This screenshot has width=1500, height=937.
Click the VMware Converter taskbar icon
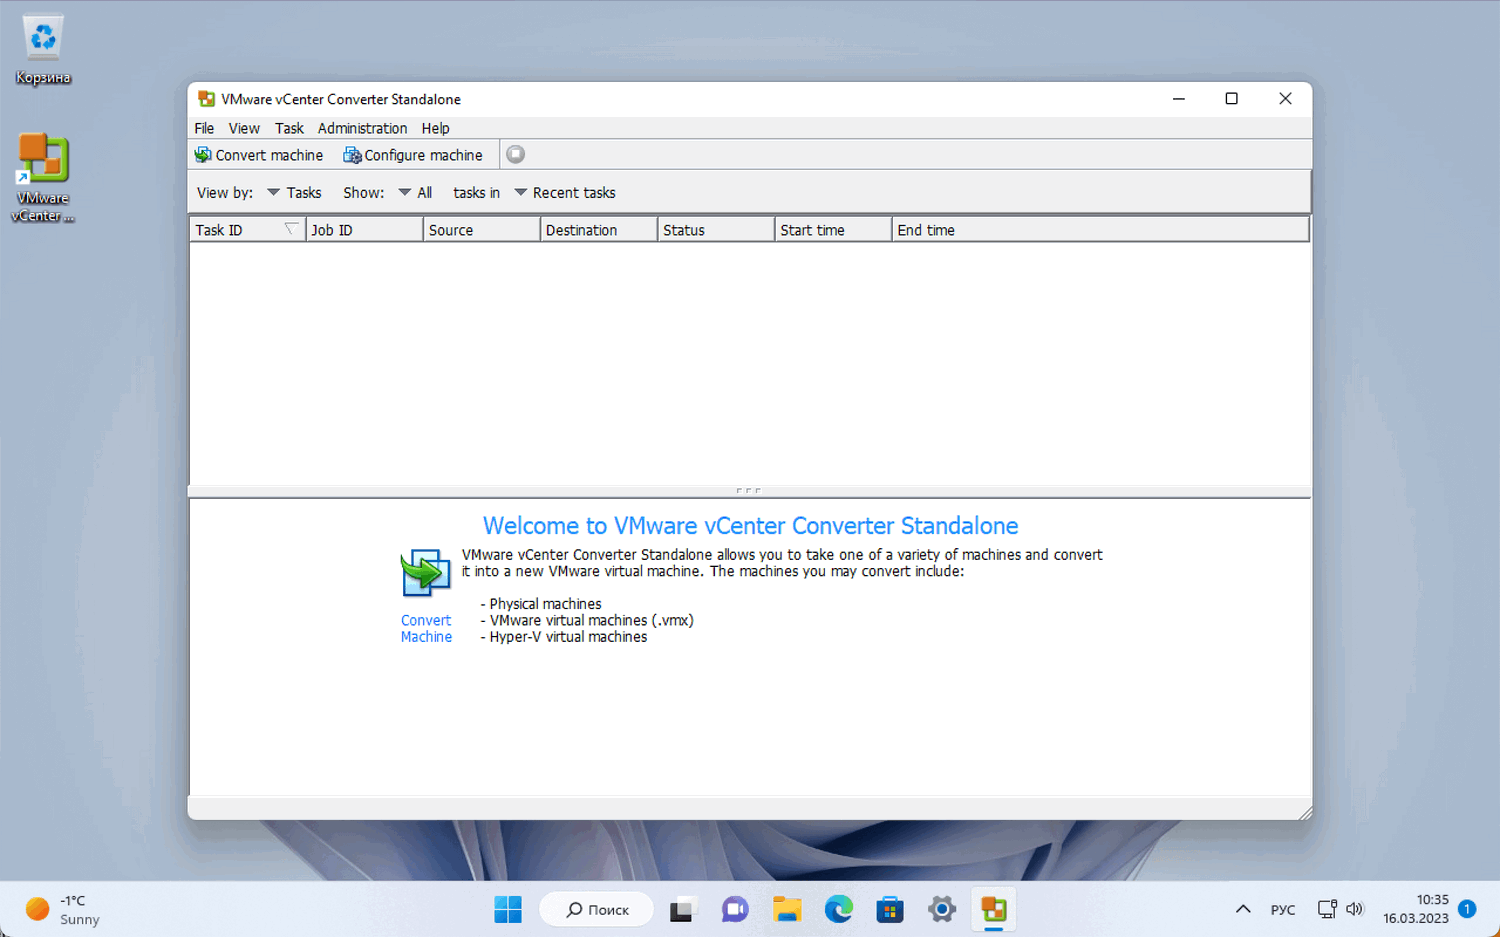point(994,909)
